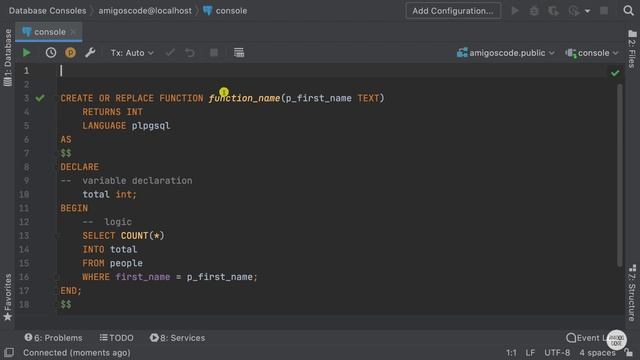The width and height of the screenshot is (640, 360).
Task: Click Connected (moments ago) status message
Action: pos(77,353)
